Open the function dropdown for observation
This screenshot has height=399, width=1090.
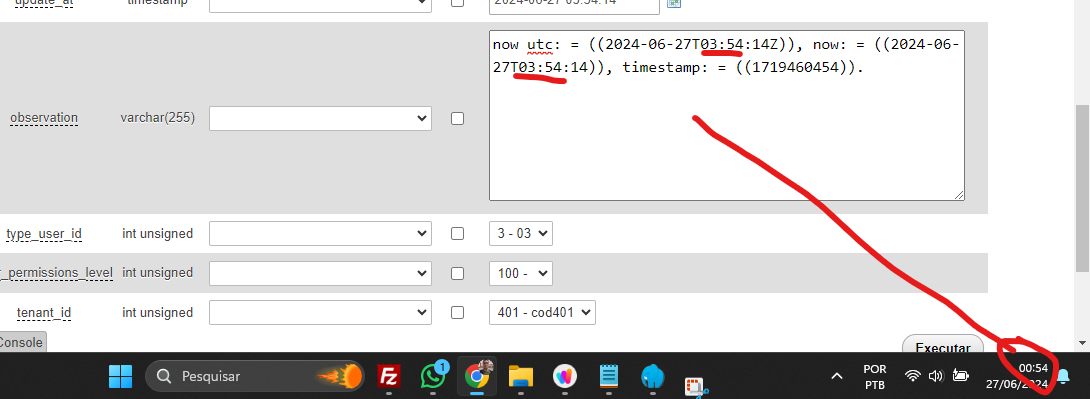point(320,118)
